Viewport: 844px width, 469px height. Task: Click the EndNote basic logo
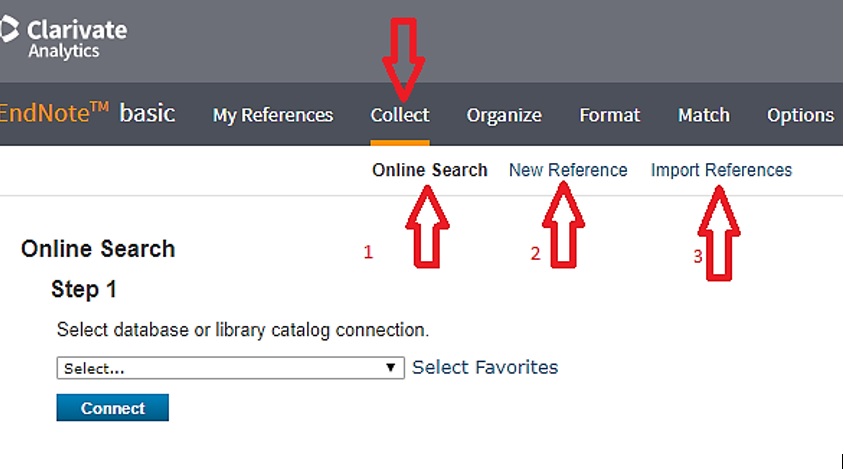click(87, 113)
